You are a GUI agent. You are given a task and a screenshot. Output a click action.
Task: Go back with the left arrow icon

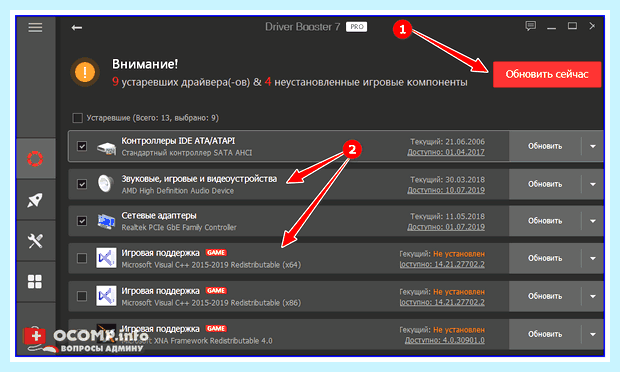coord(77,28)
